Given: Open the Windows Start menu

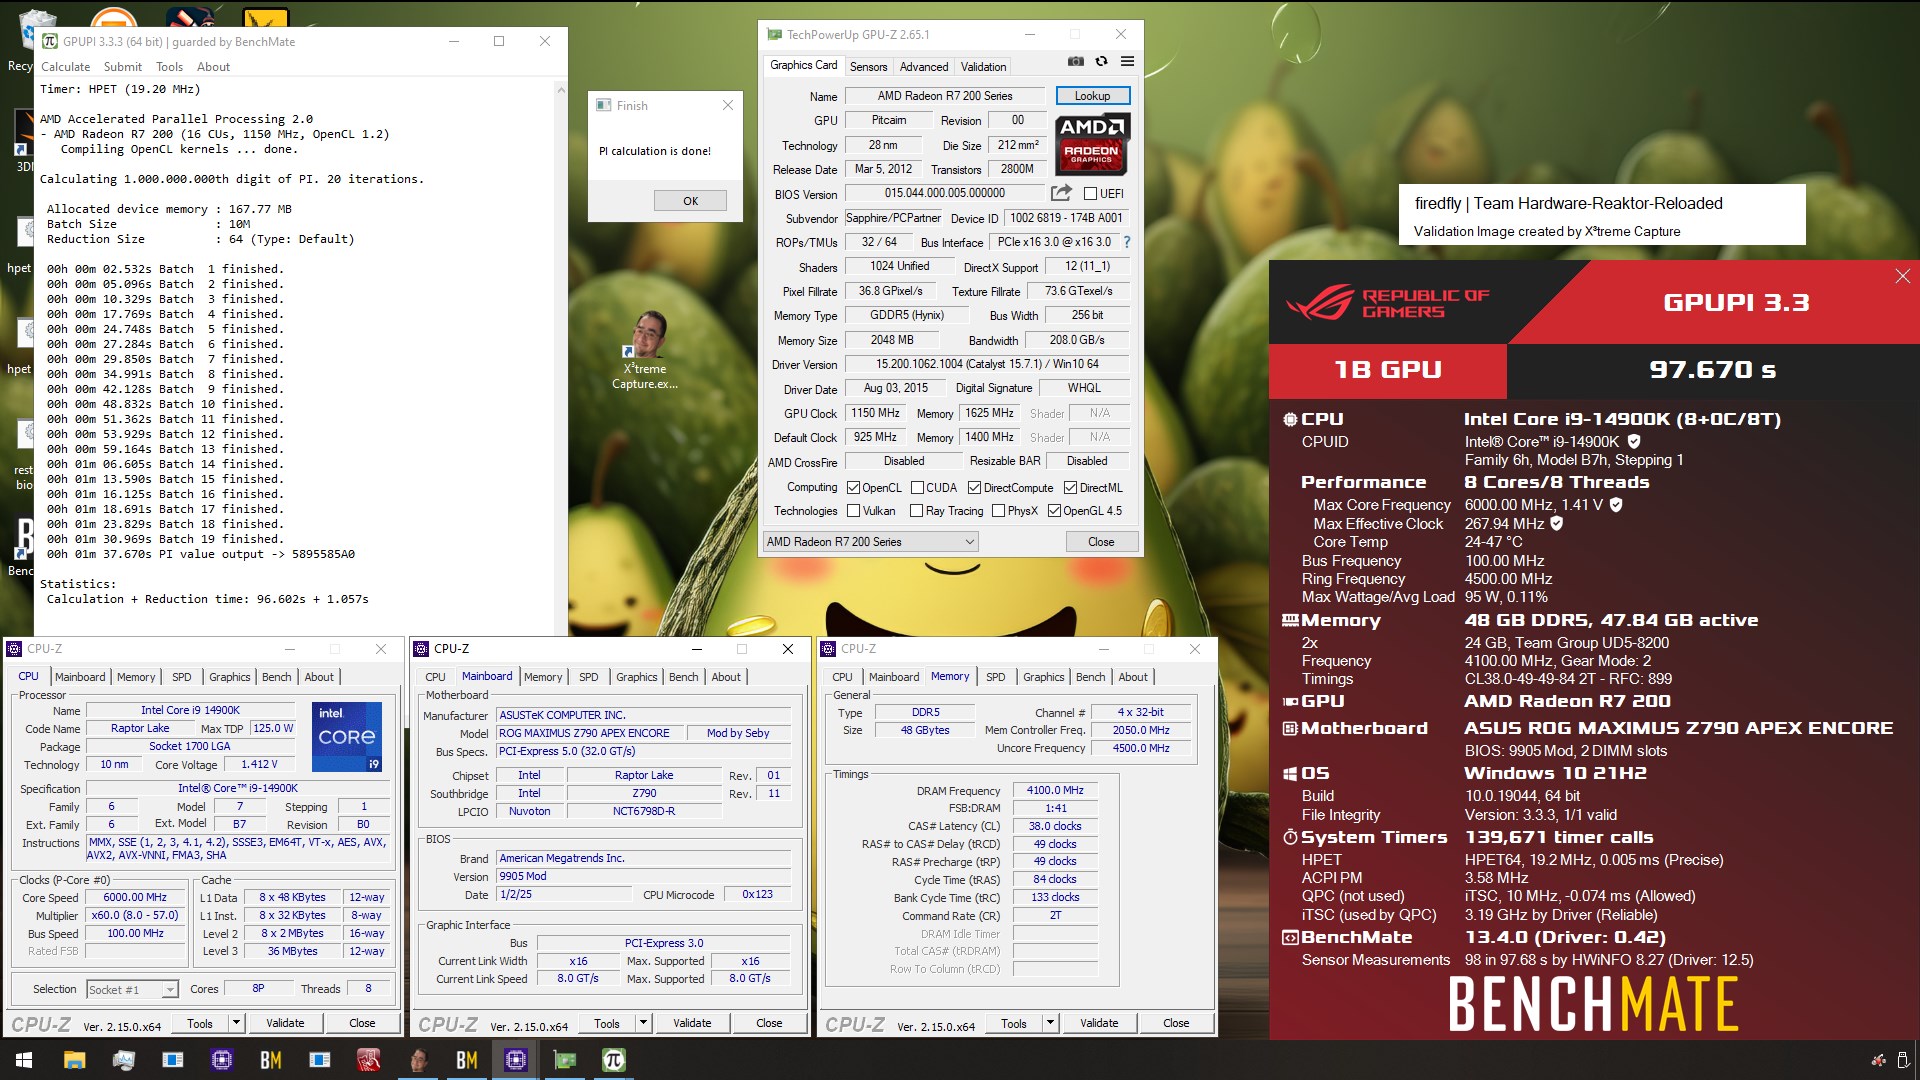Looking at the screenshot, I should tap(24, 1060).
